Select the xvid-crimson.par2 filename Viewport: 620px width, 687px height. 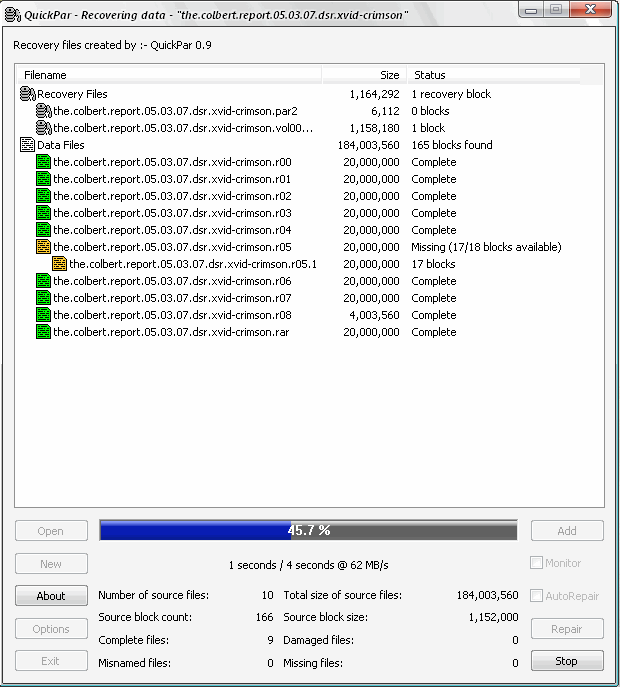175,111
